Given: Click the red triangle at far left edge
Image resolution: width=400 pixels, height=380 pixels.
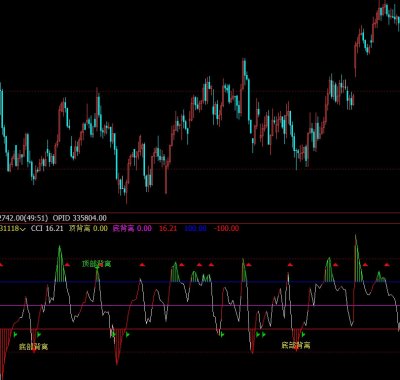Looking at the screenshot, I should (x=1, y=265).
